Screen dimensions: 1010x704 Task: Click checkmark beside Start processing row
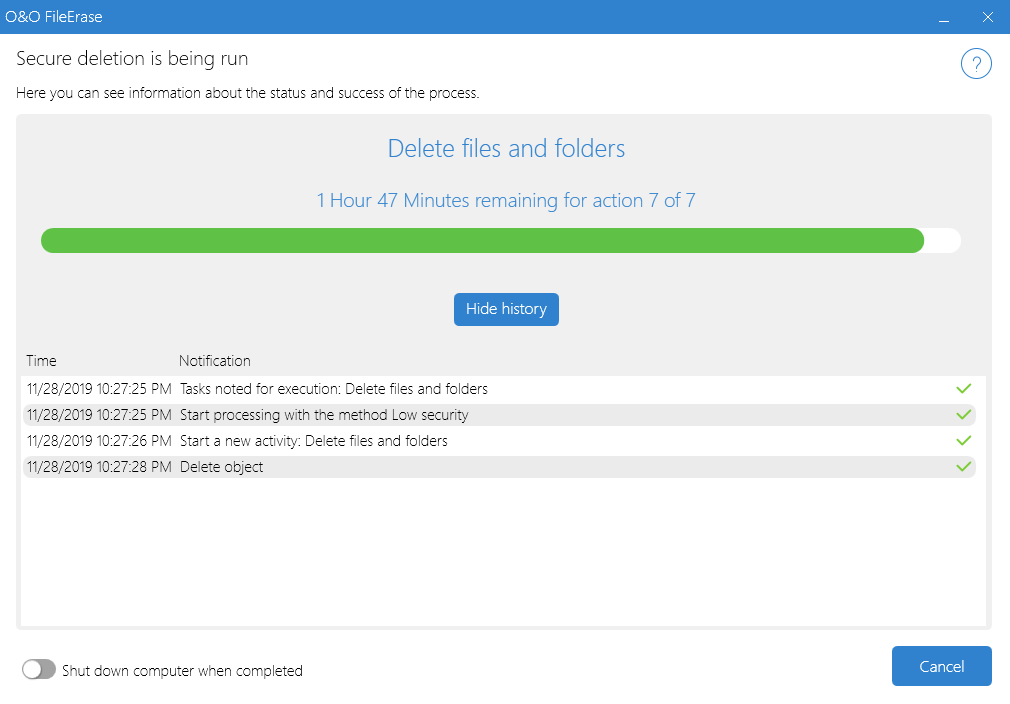coord(964,414)
